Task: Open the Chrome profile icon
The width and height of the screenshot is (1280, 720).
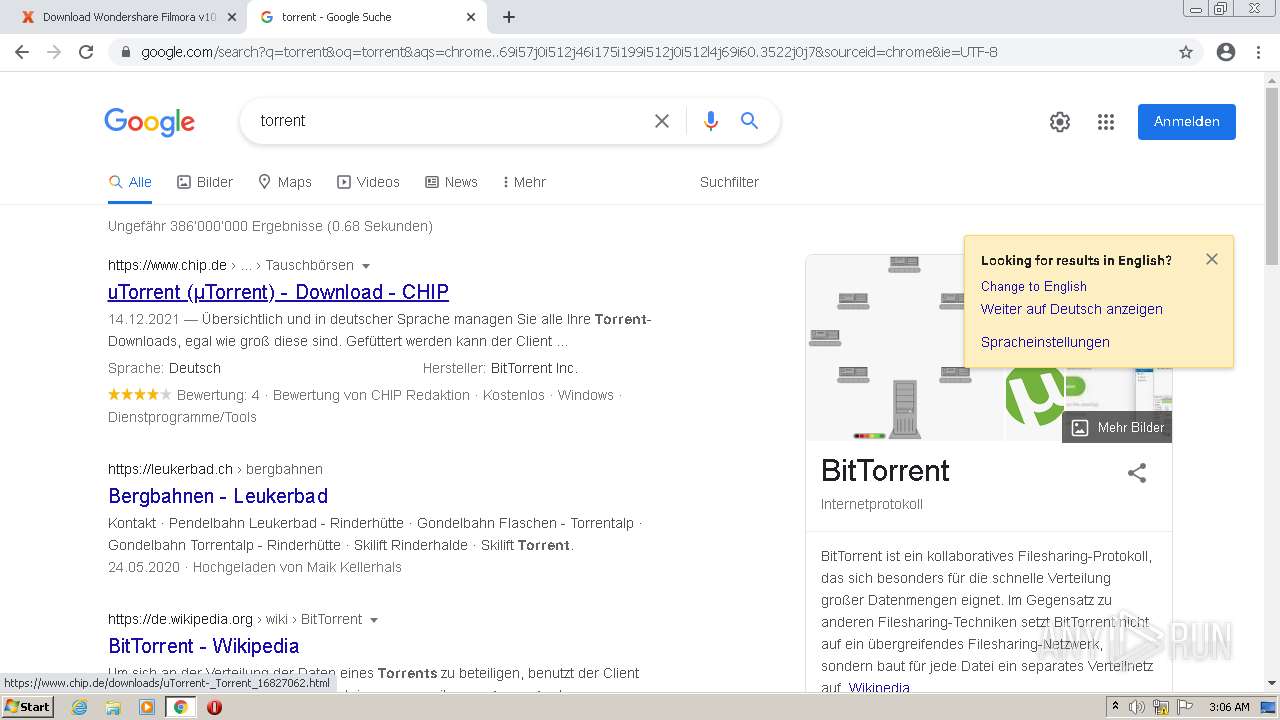Action: [x=1226, y=52]
